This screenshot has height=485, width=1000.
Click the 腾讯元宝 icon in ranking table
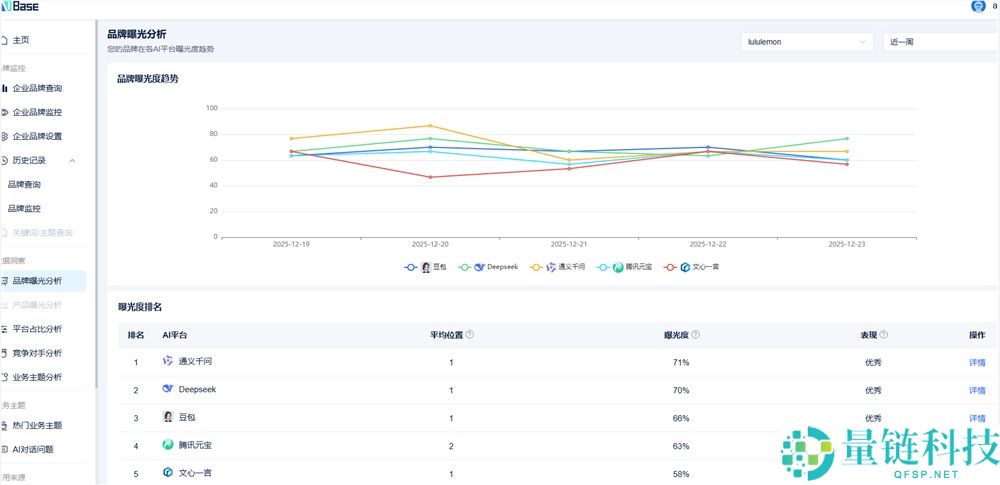(168, 444)
